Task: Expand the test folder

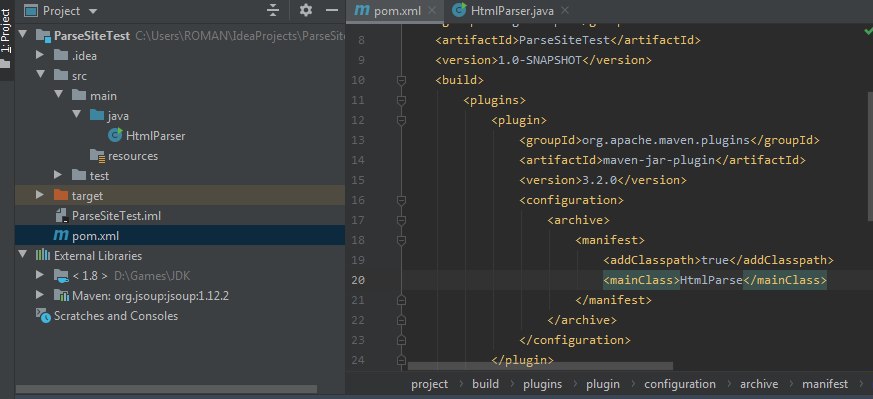Action: click(57, 175)
